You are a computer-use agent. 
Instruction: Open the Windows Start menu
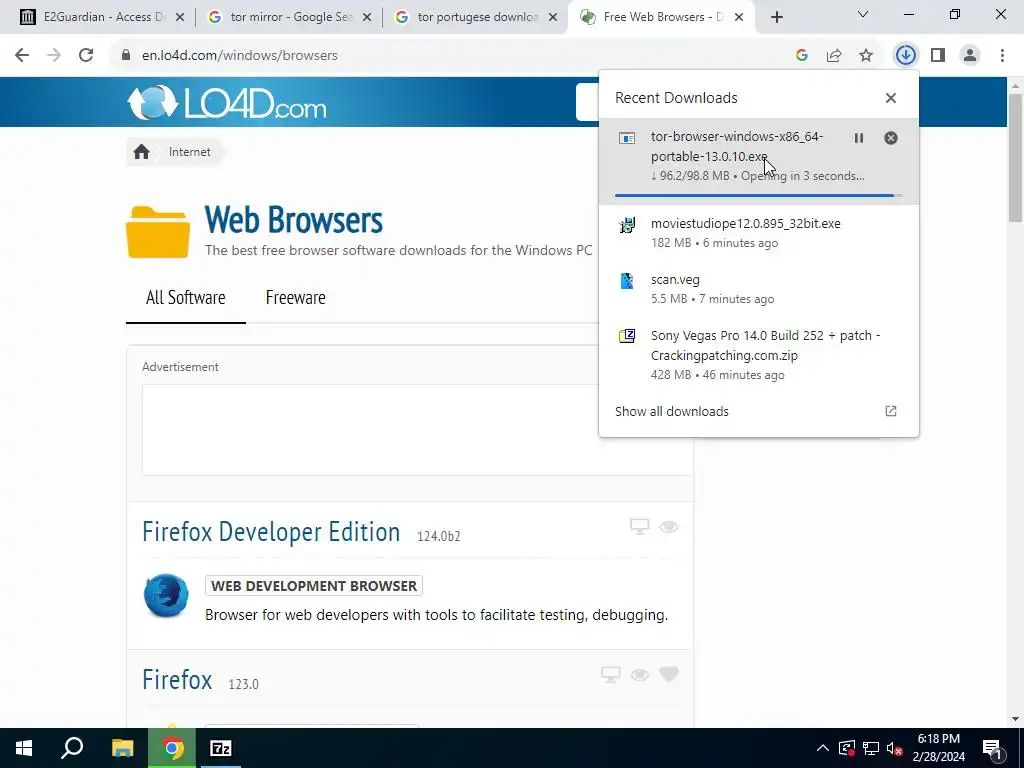pyautogui.click(x=24, y=748)
